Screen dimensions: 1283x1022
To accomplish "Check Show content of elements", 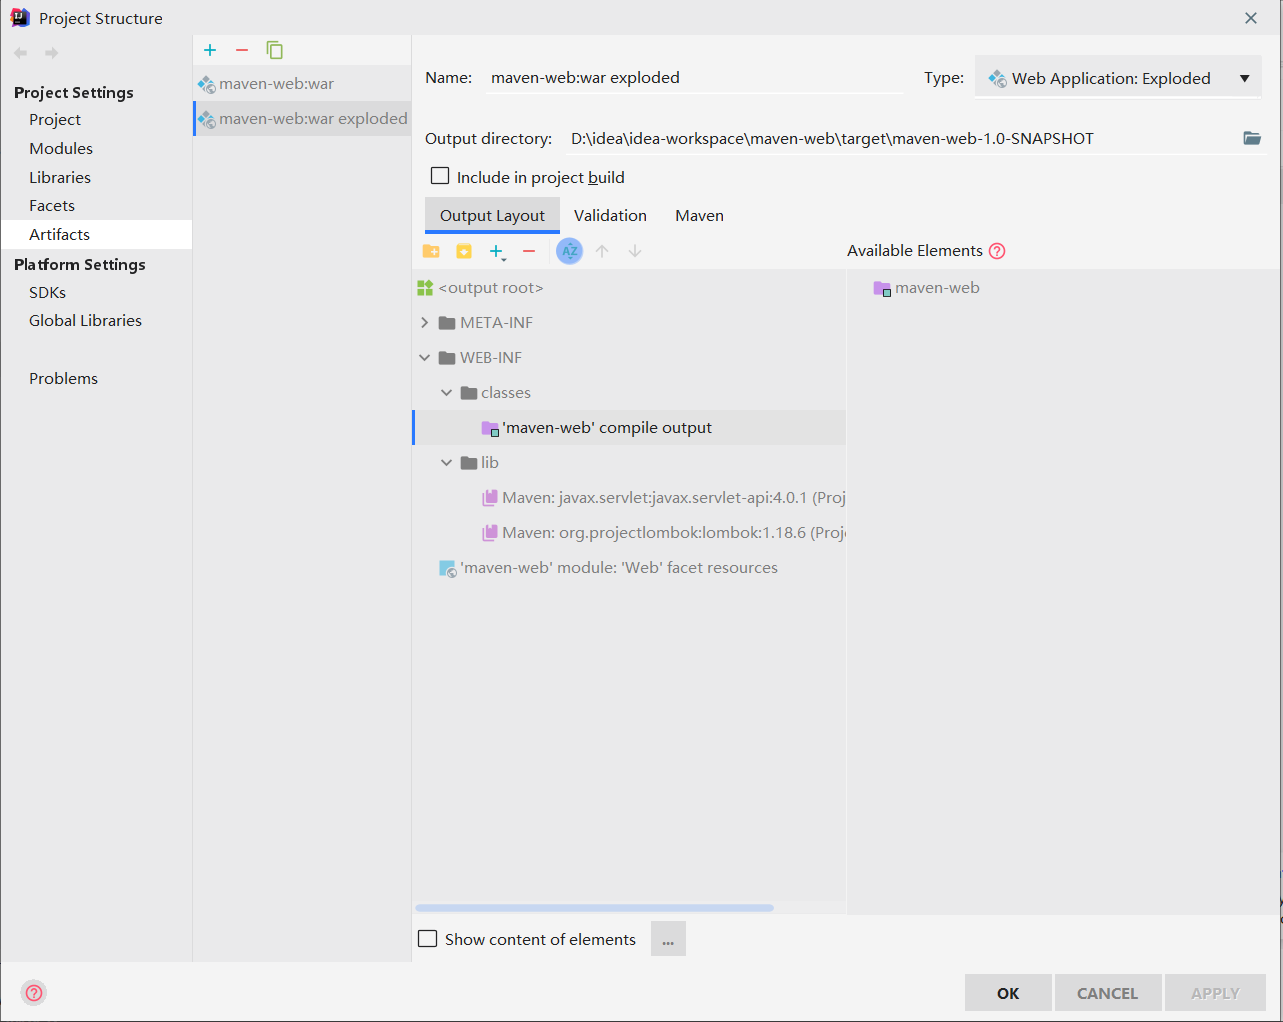I will click(428, 939).
